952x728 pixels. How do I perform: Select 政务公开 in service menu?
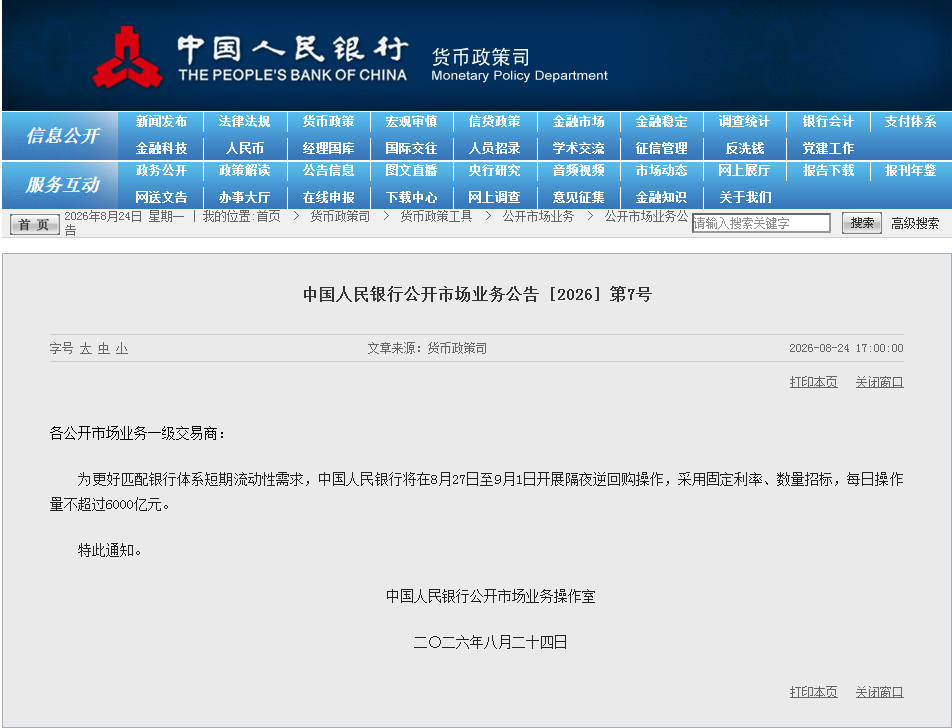click(161, 171)
